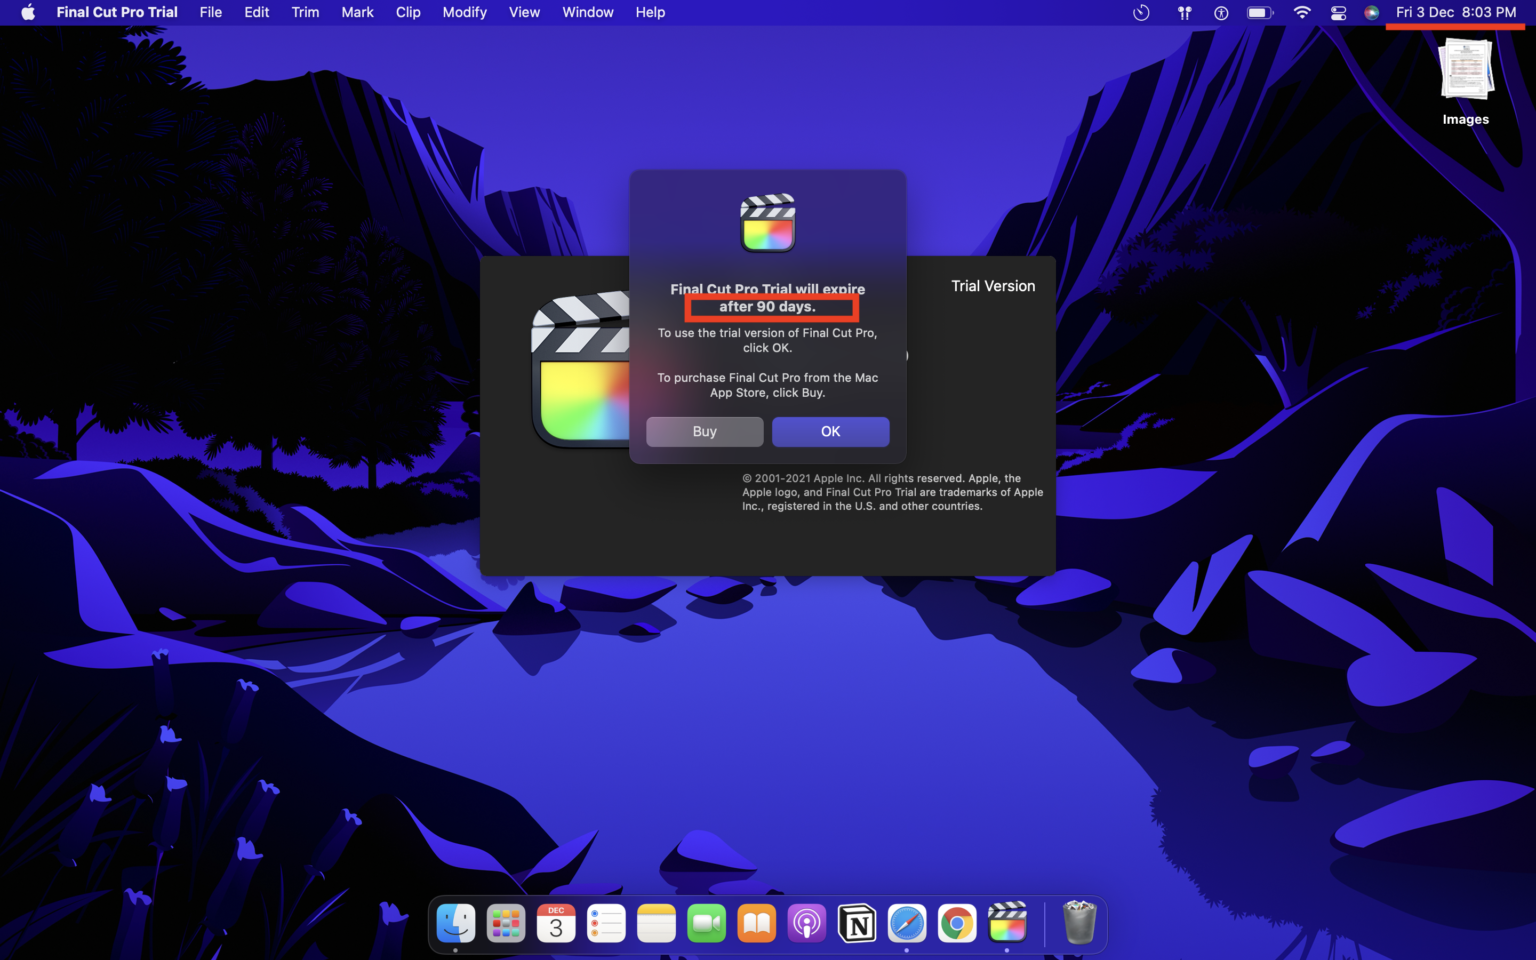Open Launchpad from the Dock
1536x960 pixels.
pyautogui.click(x=506, y=922)
